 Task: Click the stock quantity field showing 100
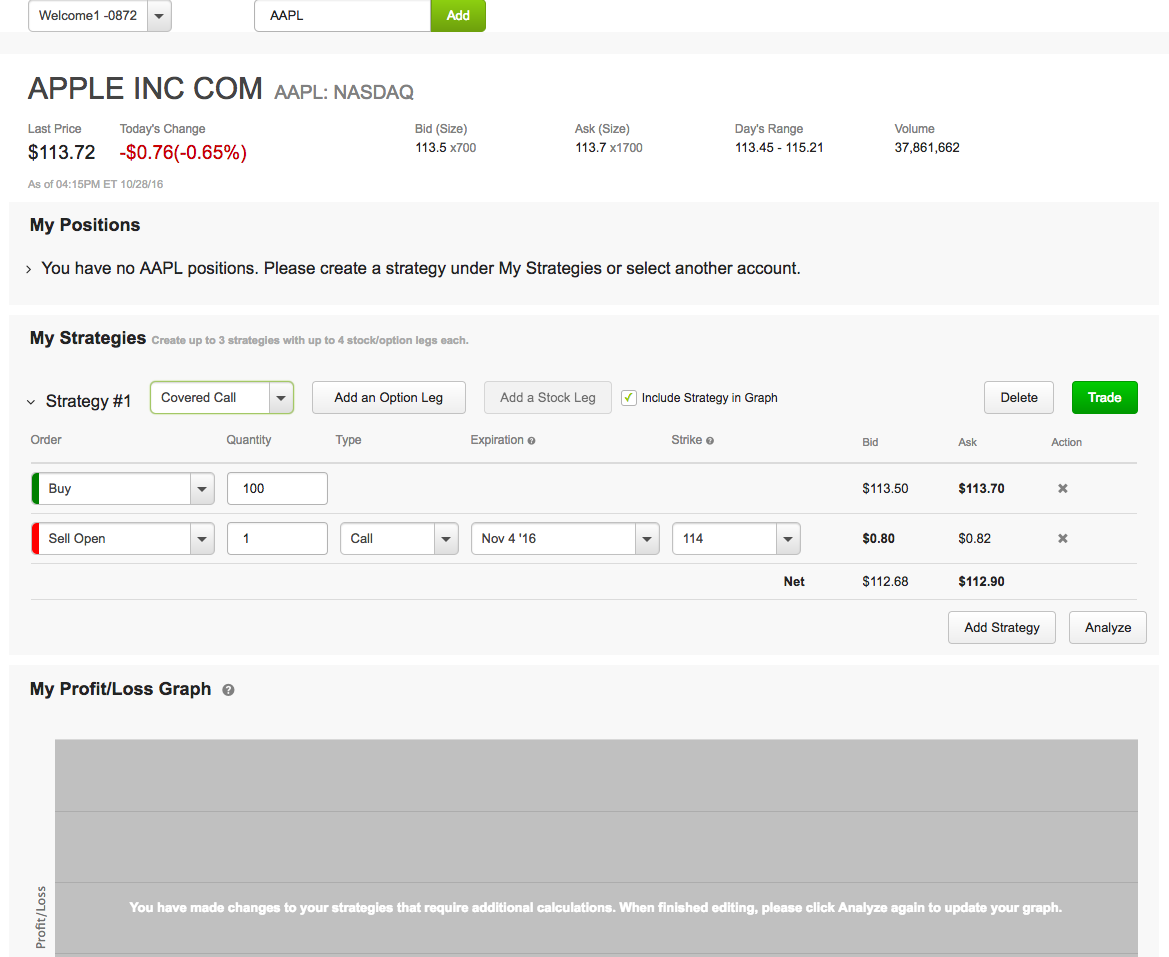277,489
